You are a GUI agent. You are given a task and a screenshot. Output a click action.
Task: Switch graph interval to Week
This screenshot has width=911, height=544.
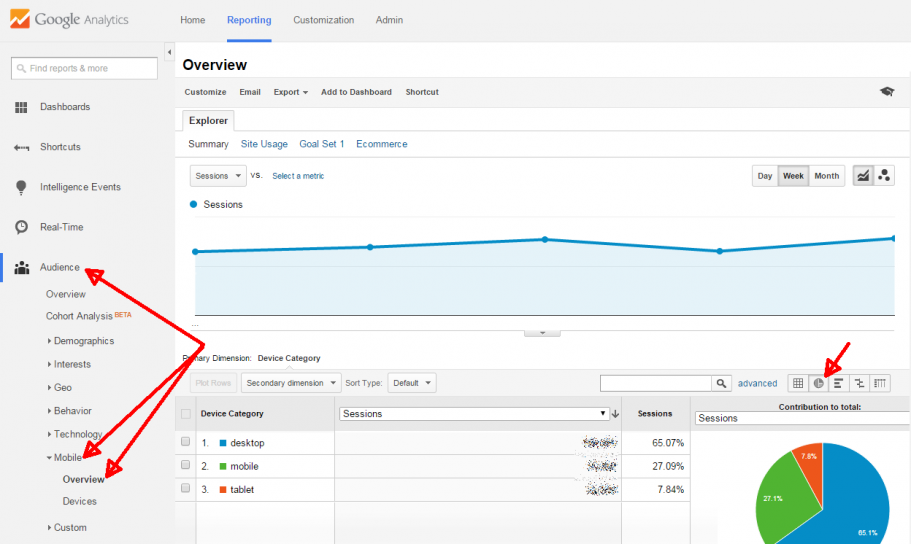coord(793,176)
